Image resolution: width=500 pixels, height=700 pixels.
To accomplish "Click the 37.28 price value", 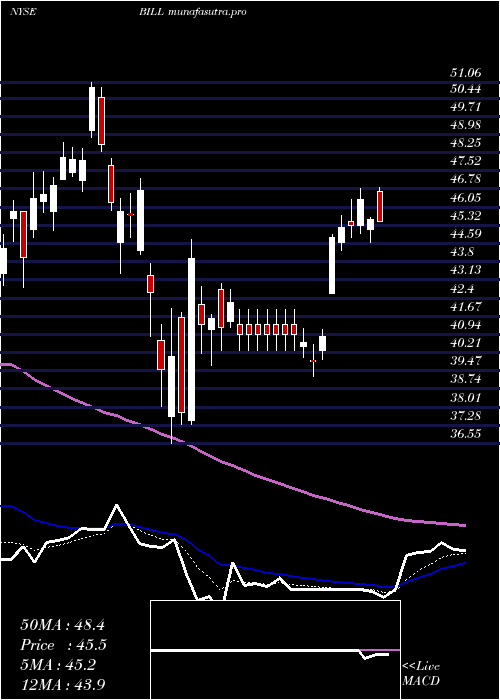I will 466,416.
